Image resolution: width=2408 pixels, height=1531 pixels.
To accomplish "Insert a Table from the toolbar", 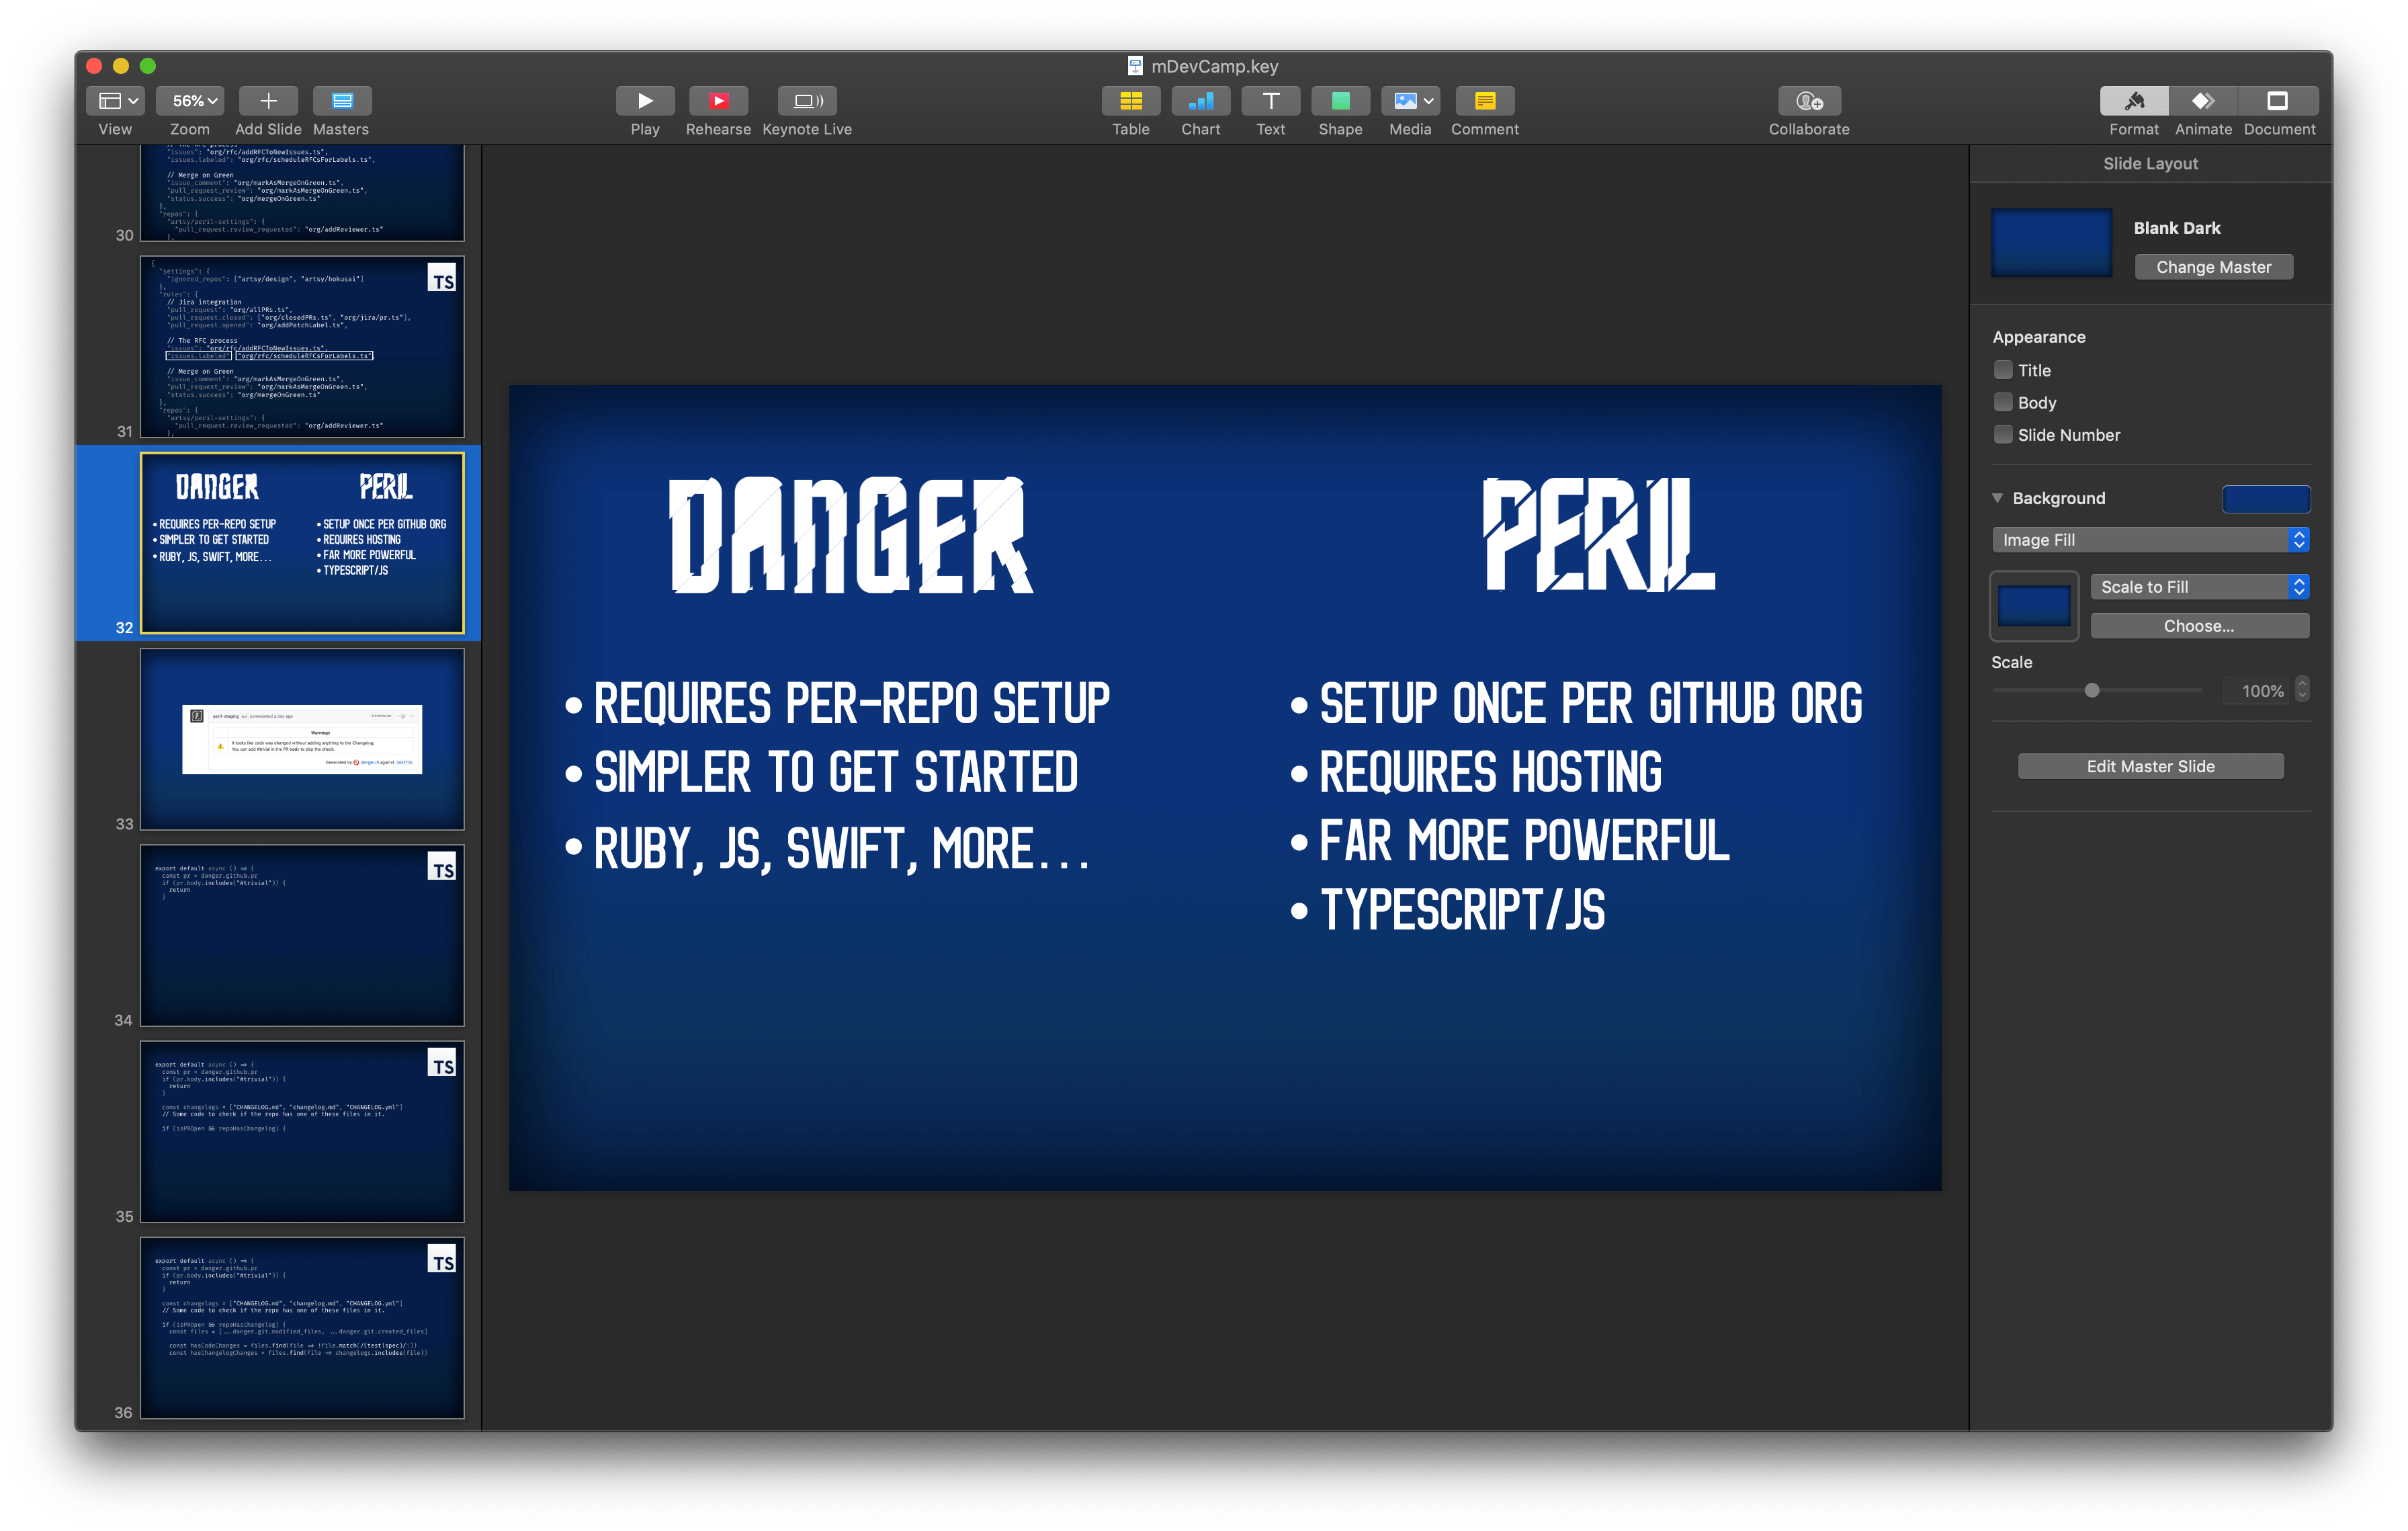I will coord(1130,101).
